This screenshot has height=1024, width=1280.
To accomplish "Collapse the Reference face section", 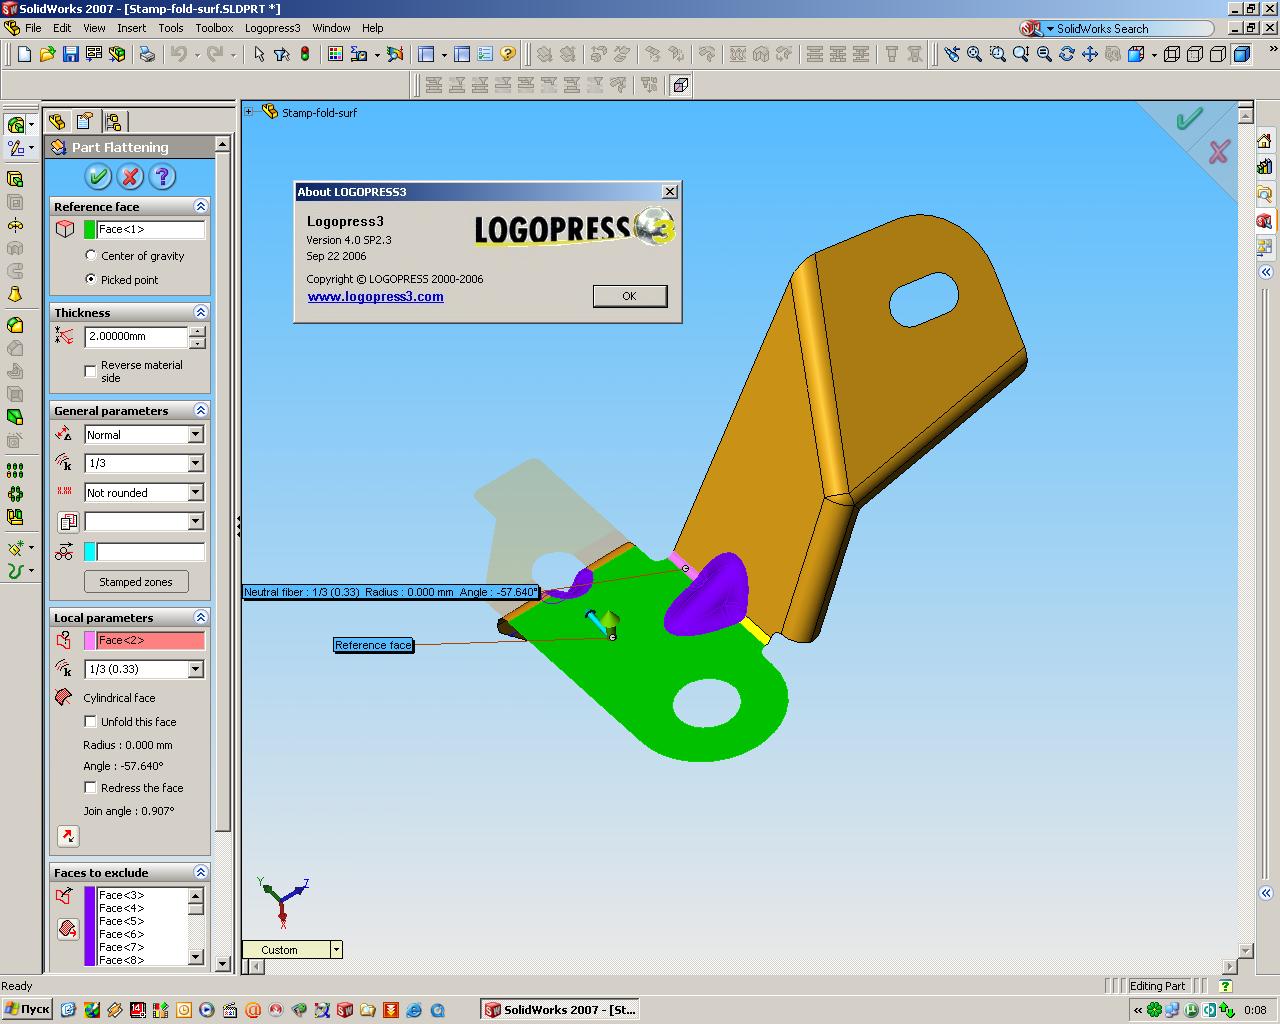I will tap(200, 206).
